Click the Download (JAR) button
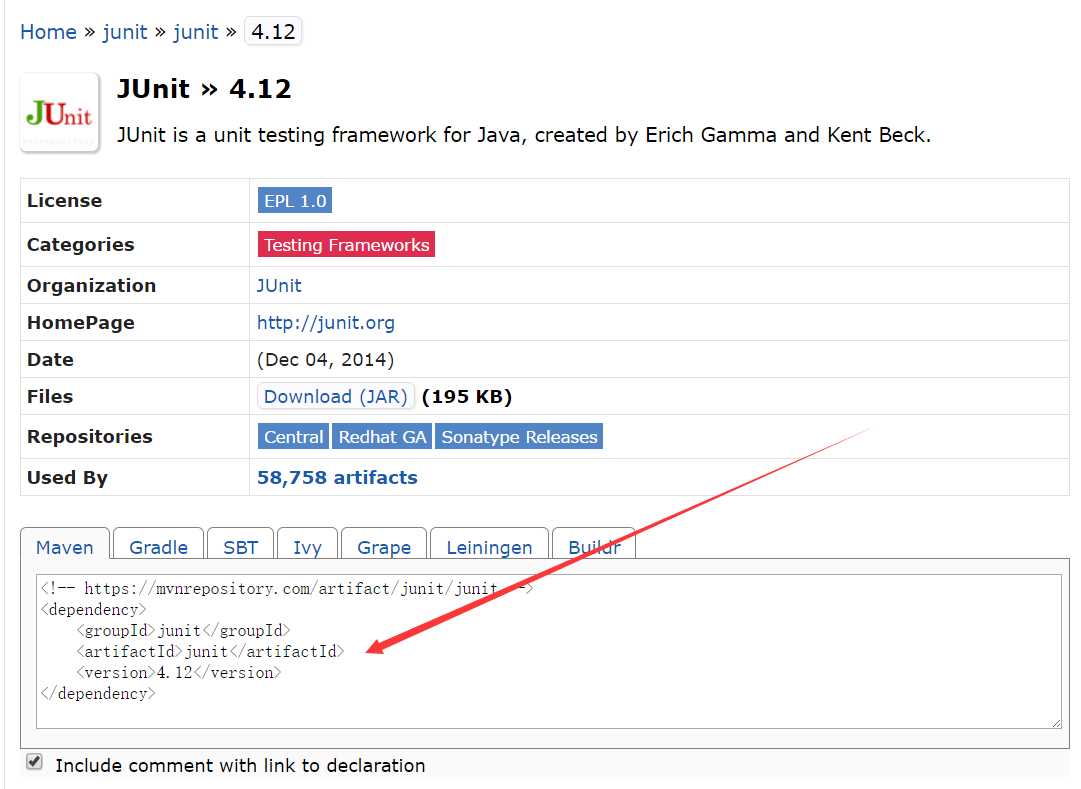 [336, 397]
